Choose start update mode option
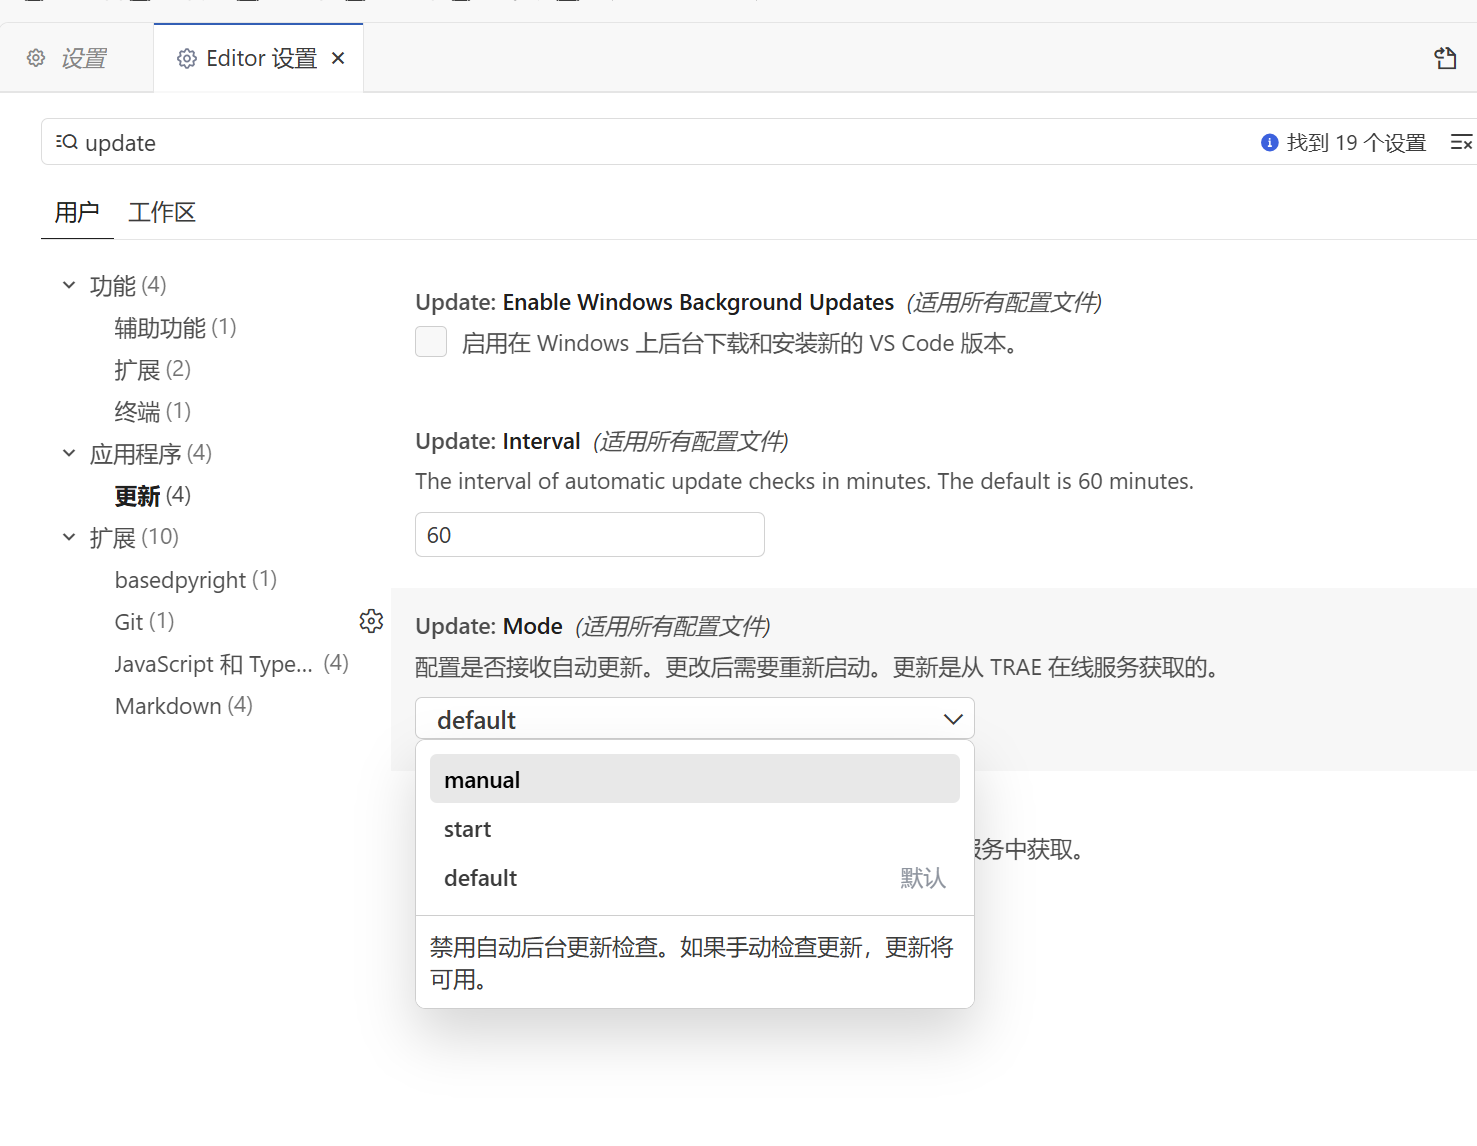The height and width of the screenshot is (1146, 1477). (x=695, y=829)
